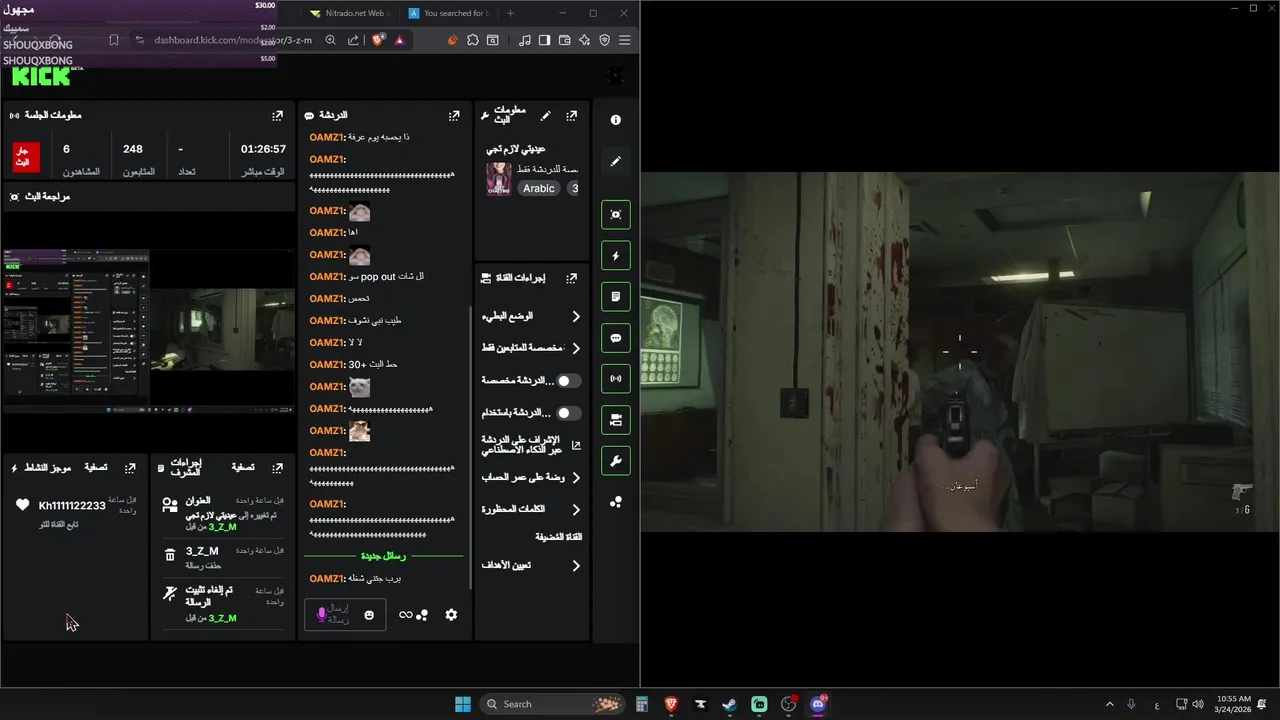This screenshot has height=720, width=1280.
Task: Open Brave Shields icon in address bar
Action: point(379,40)
